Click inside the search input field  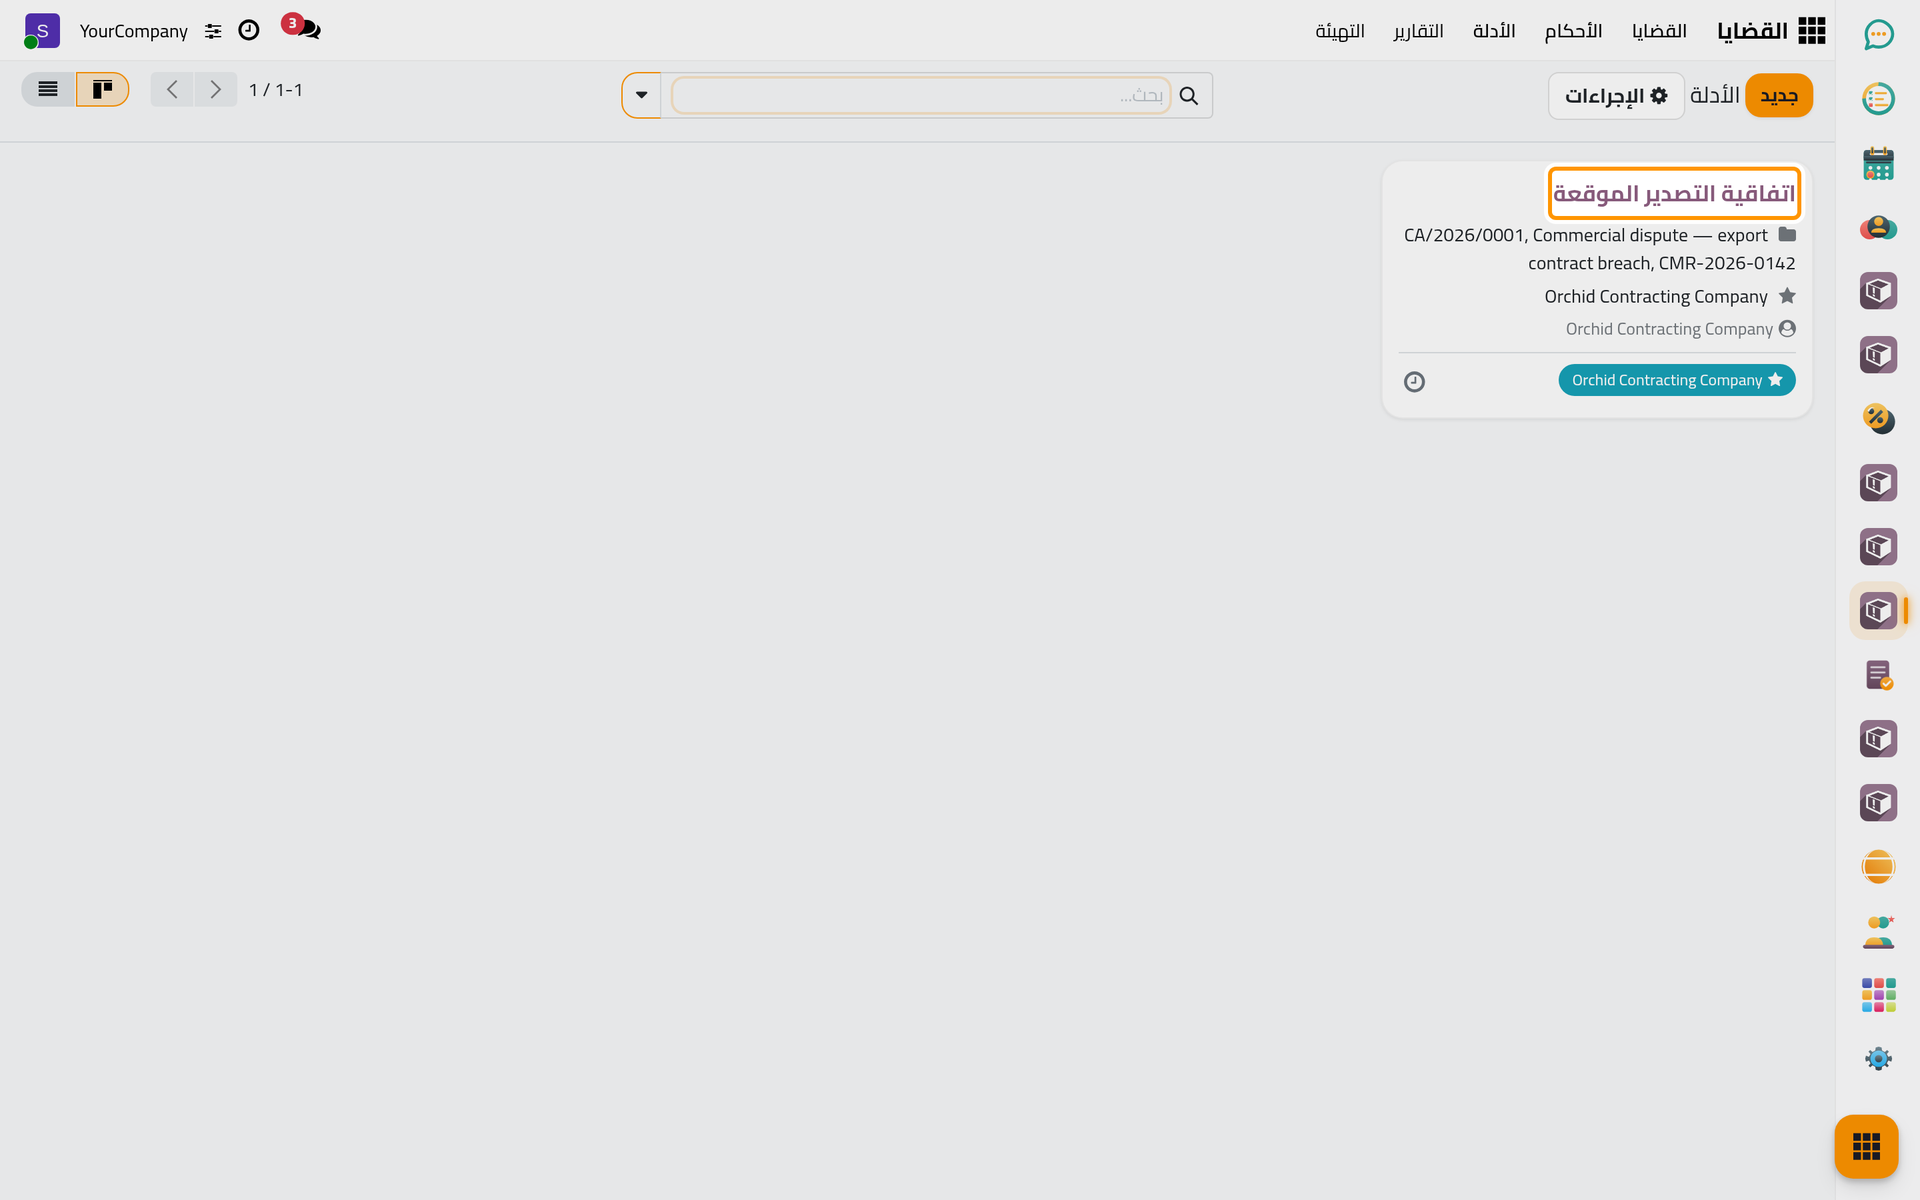pos(920,95)
